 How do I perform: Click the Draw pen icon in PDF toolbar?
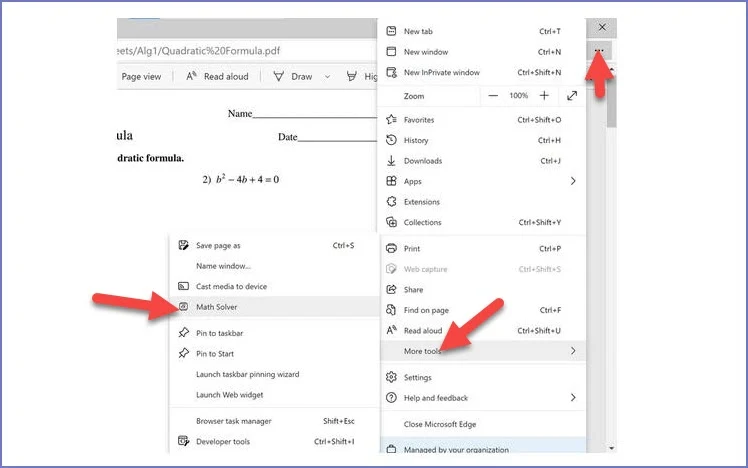279,76
